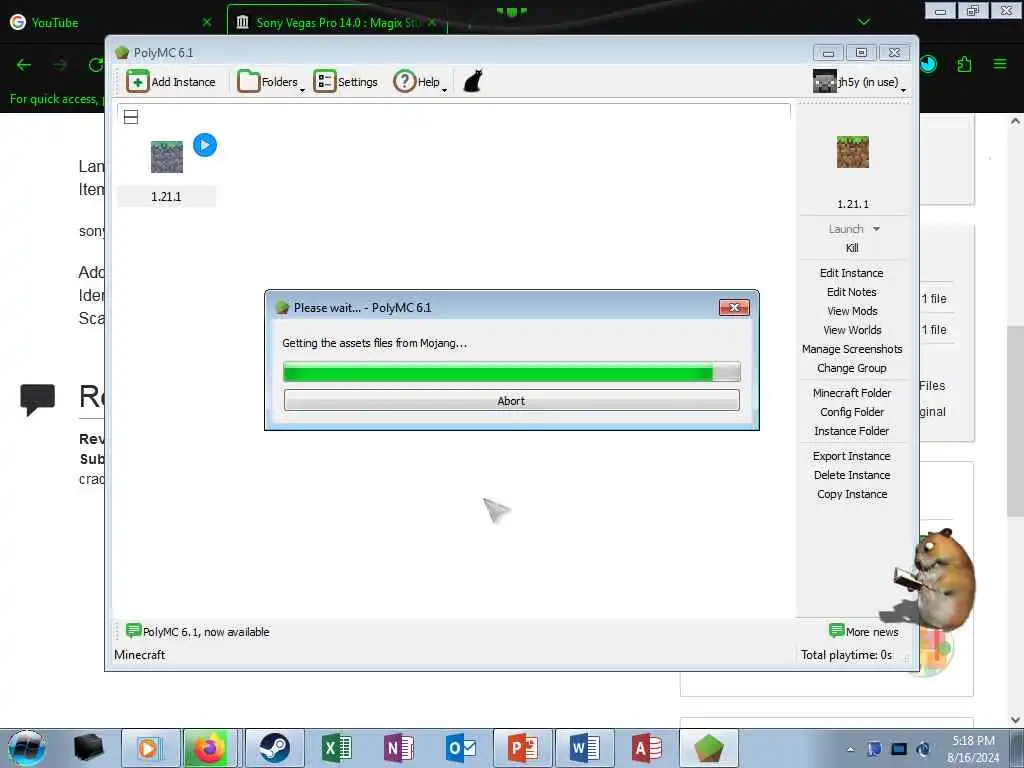Open the media player taskbar icon
Image resolution: width=1024 pixels, height=768 pixels.
point(150,748)
